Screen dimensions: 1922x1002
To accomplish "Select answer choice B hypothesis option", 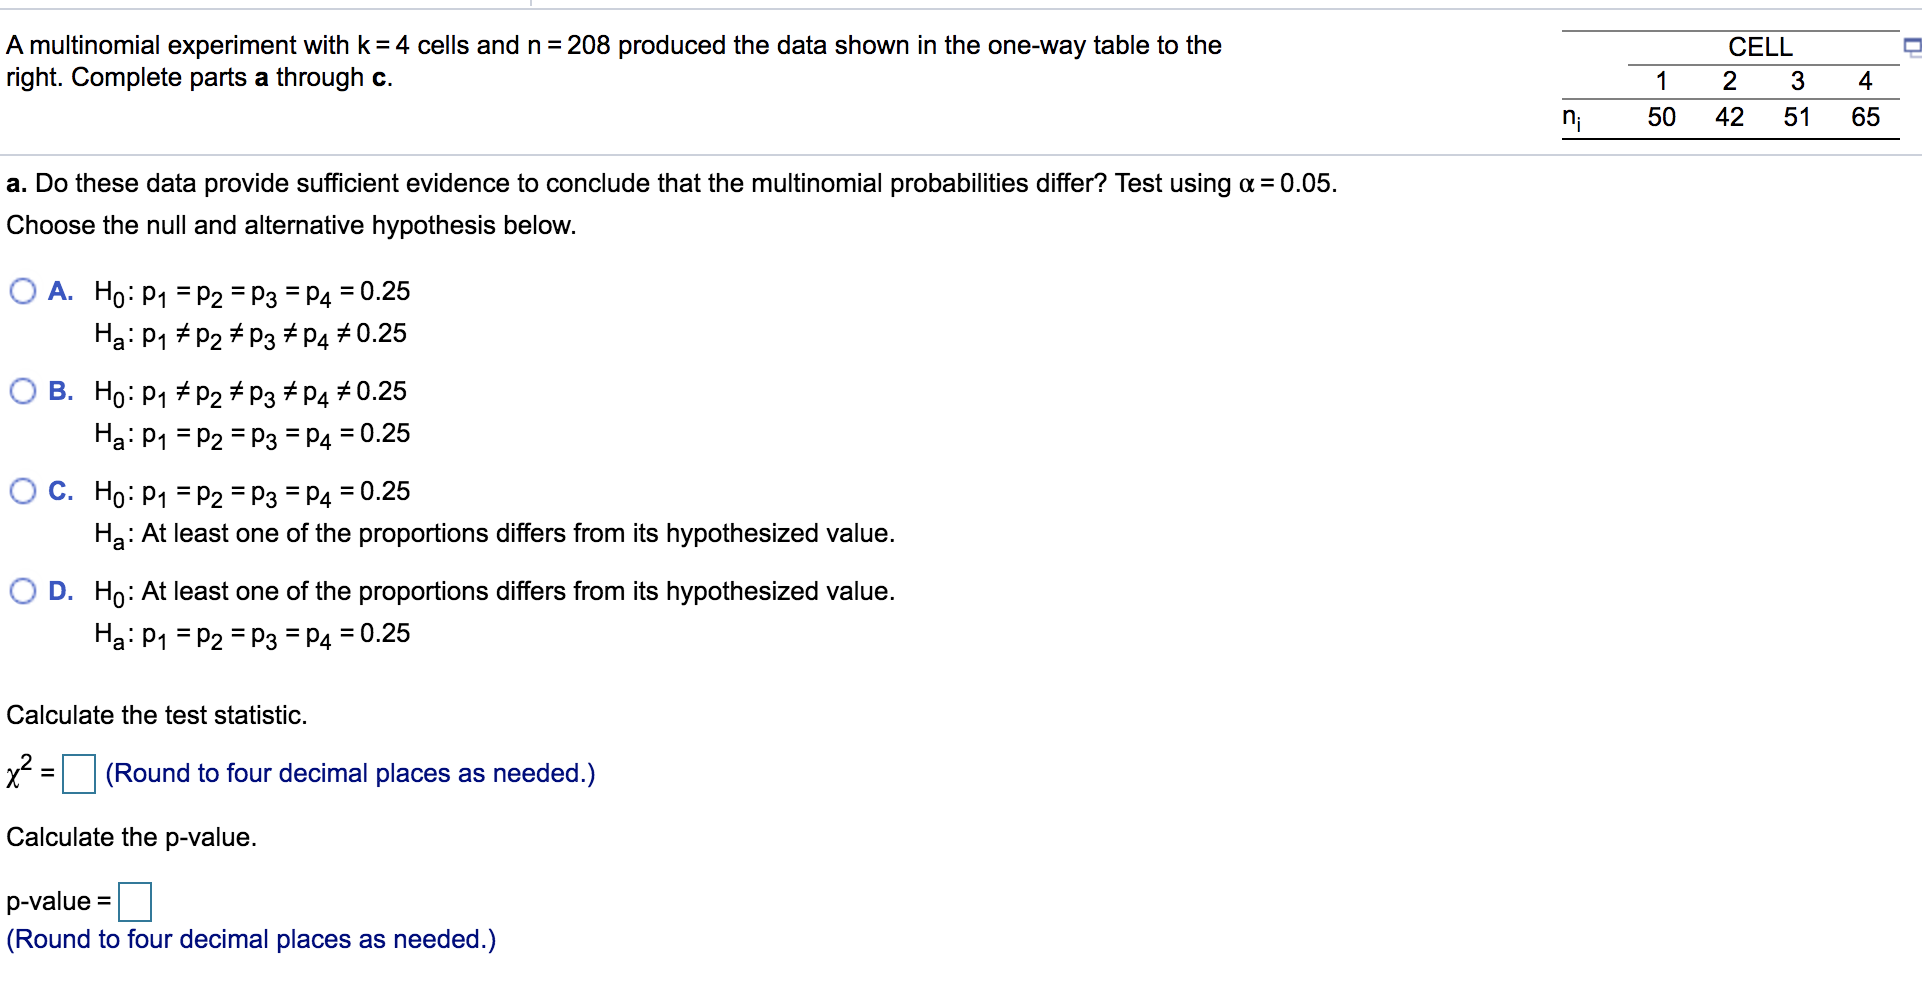I will [23, 389].
